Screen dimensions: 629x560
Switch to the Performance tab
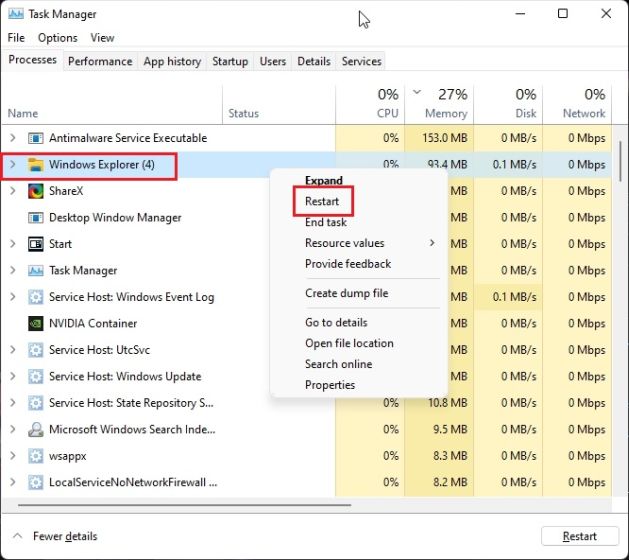click(x=100, y=61)
